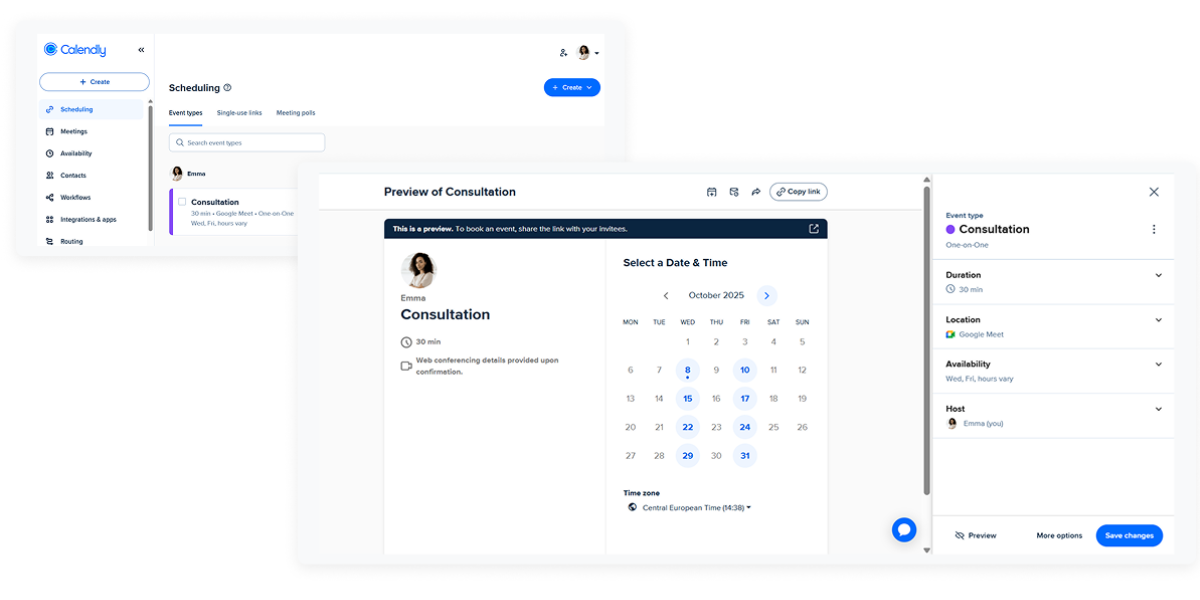
Task: Click Save changes
Action: [x=1129, y=535]
